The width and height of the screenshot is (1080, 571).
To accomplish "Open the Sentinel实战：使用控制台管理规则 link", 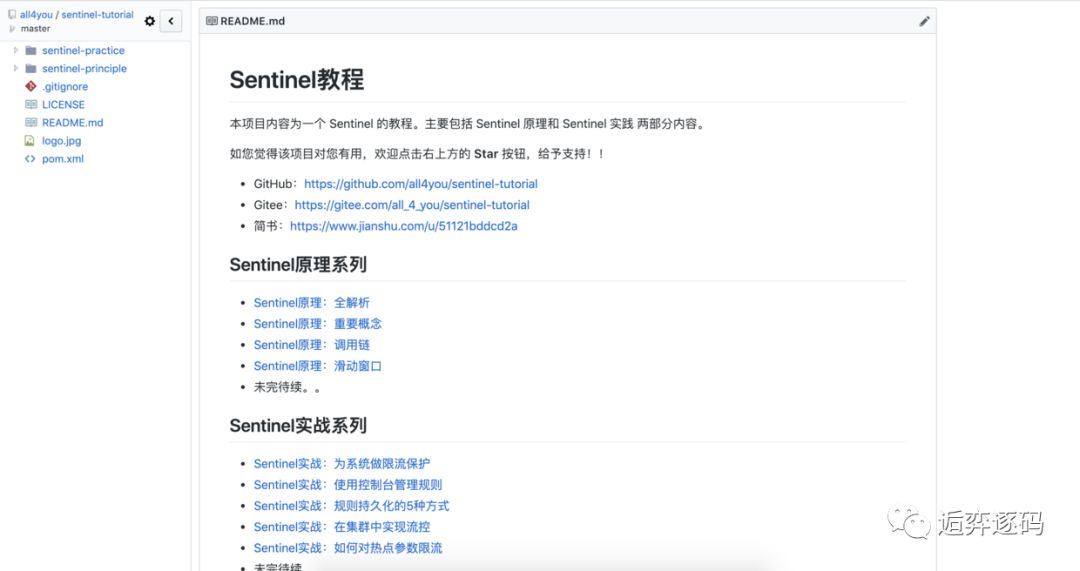I will tap(348, 485).
